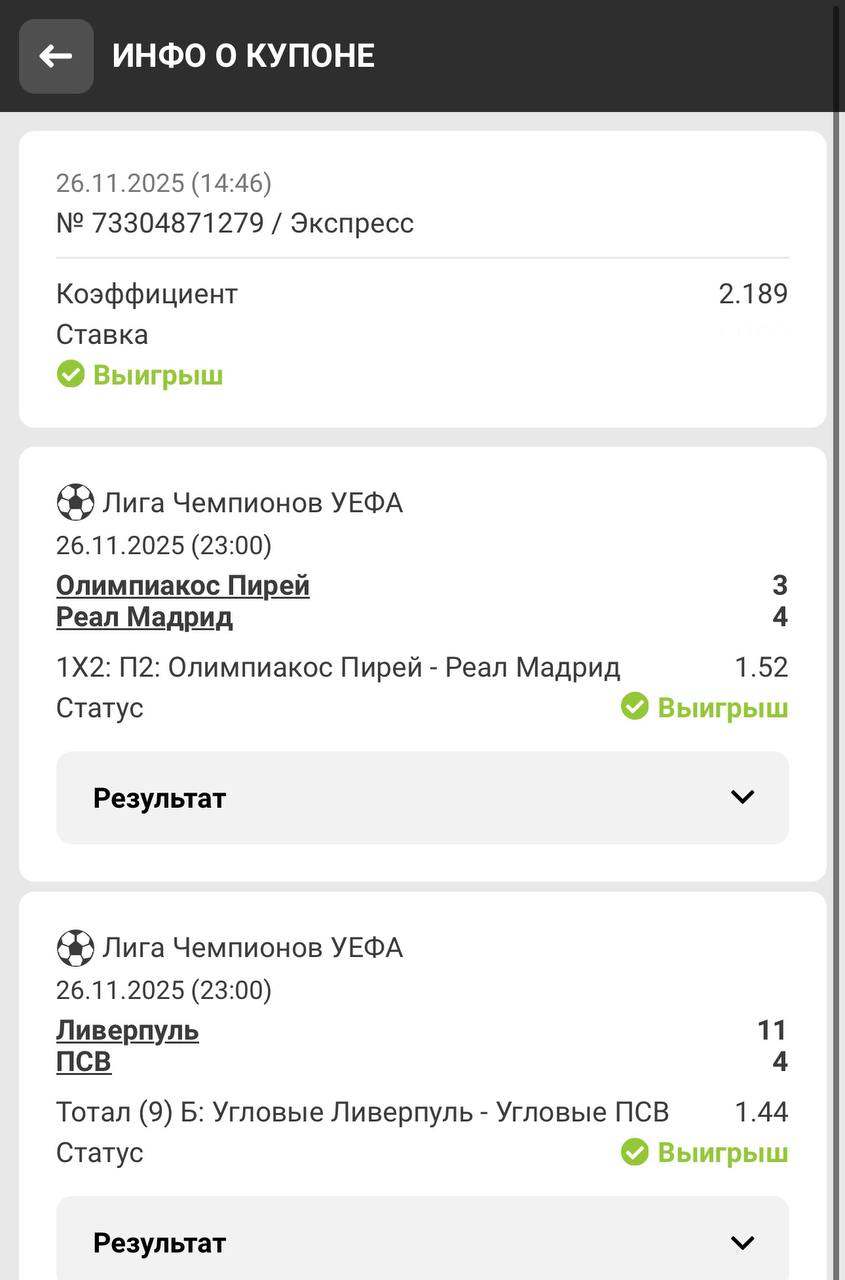This screenshot has width=845, height=1280.
Task: Click the soccer ball icon above Ливерпуль match
Action: pyautogui.click(x=75, y=947)
